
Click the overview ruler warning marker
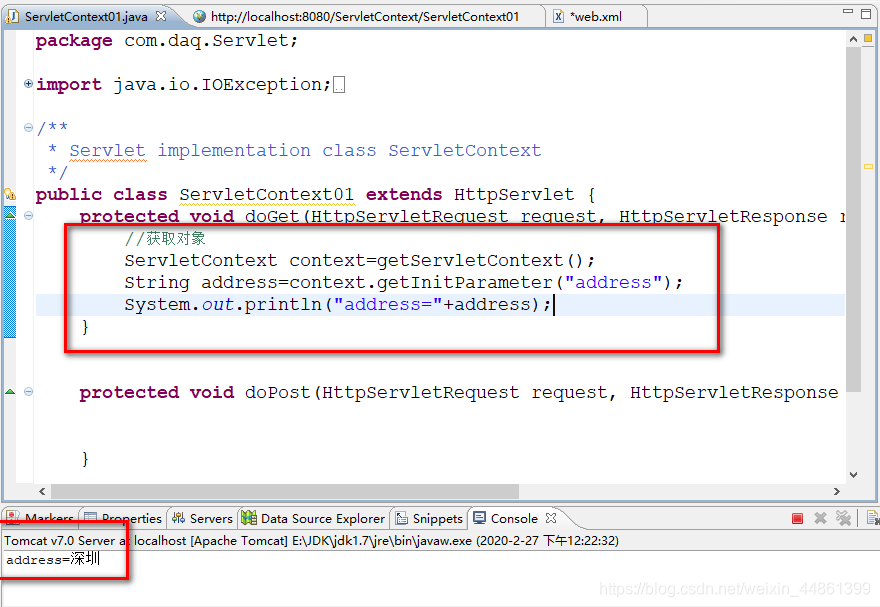[868, 167]
